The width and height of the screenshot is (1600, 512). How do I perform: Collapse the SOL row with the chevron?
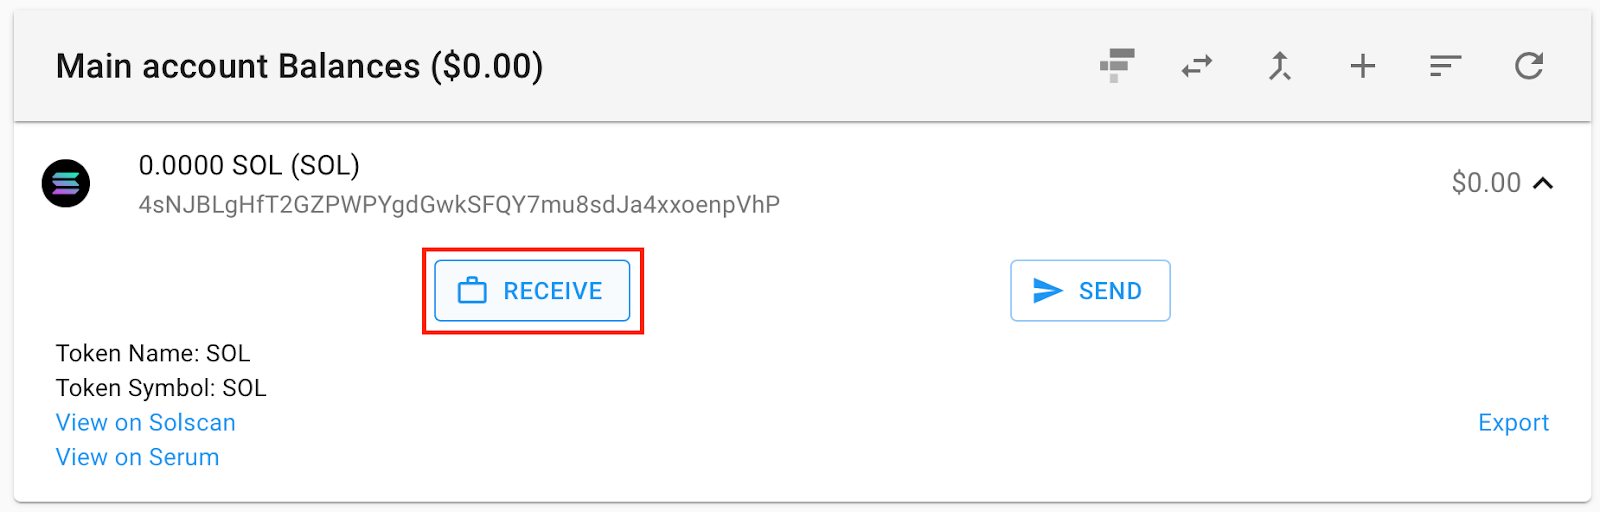click(1543, 183)
